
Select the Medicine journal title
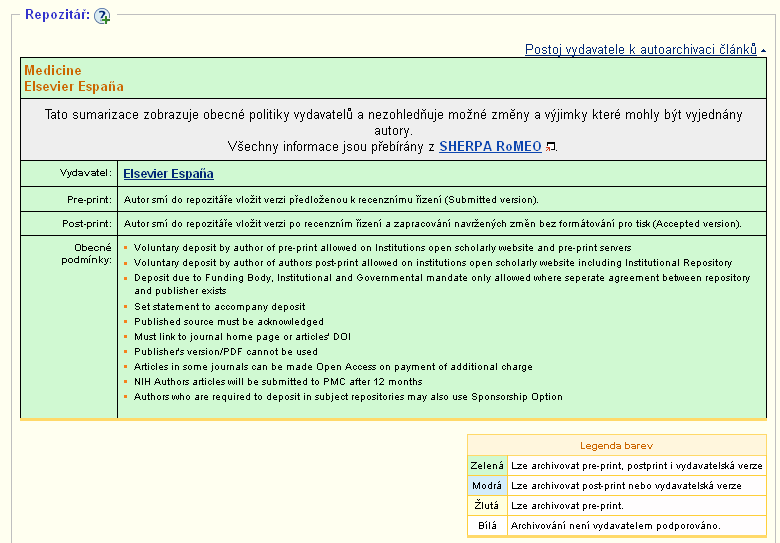[x=52, y=70]
